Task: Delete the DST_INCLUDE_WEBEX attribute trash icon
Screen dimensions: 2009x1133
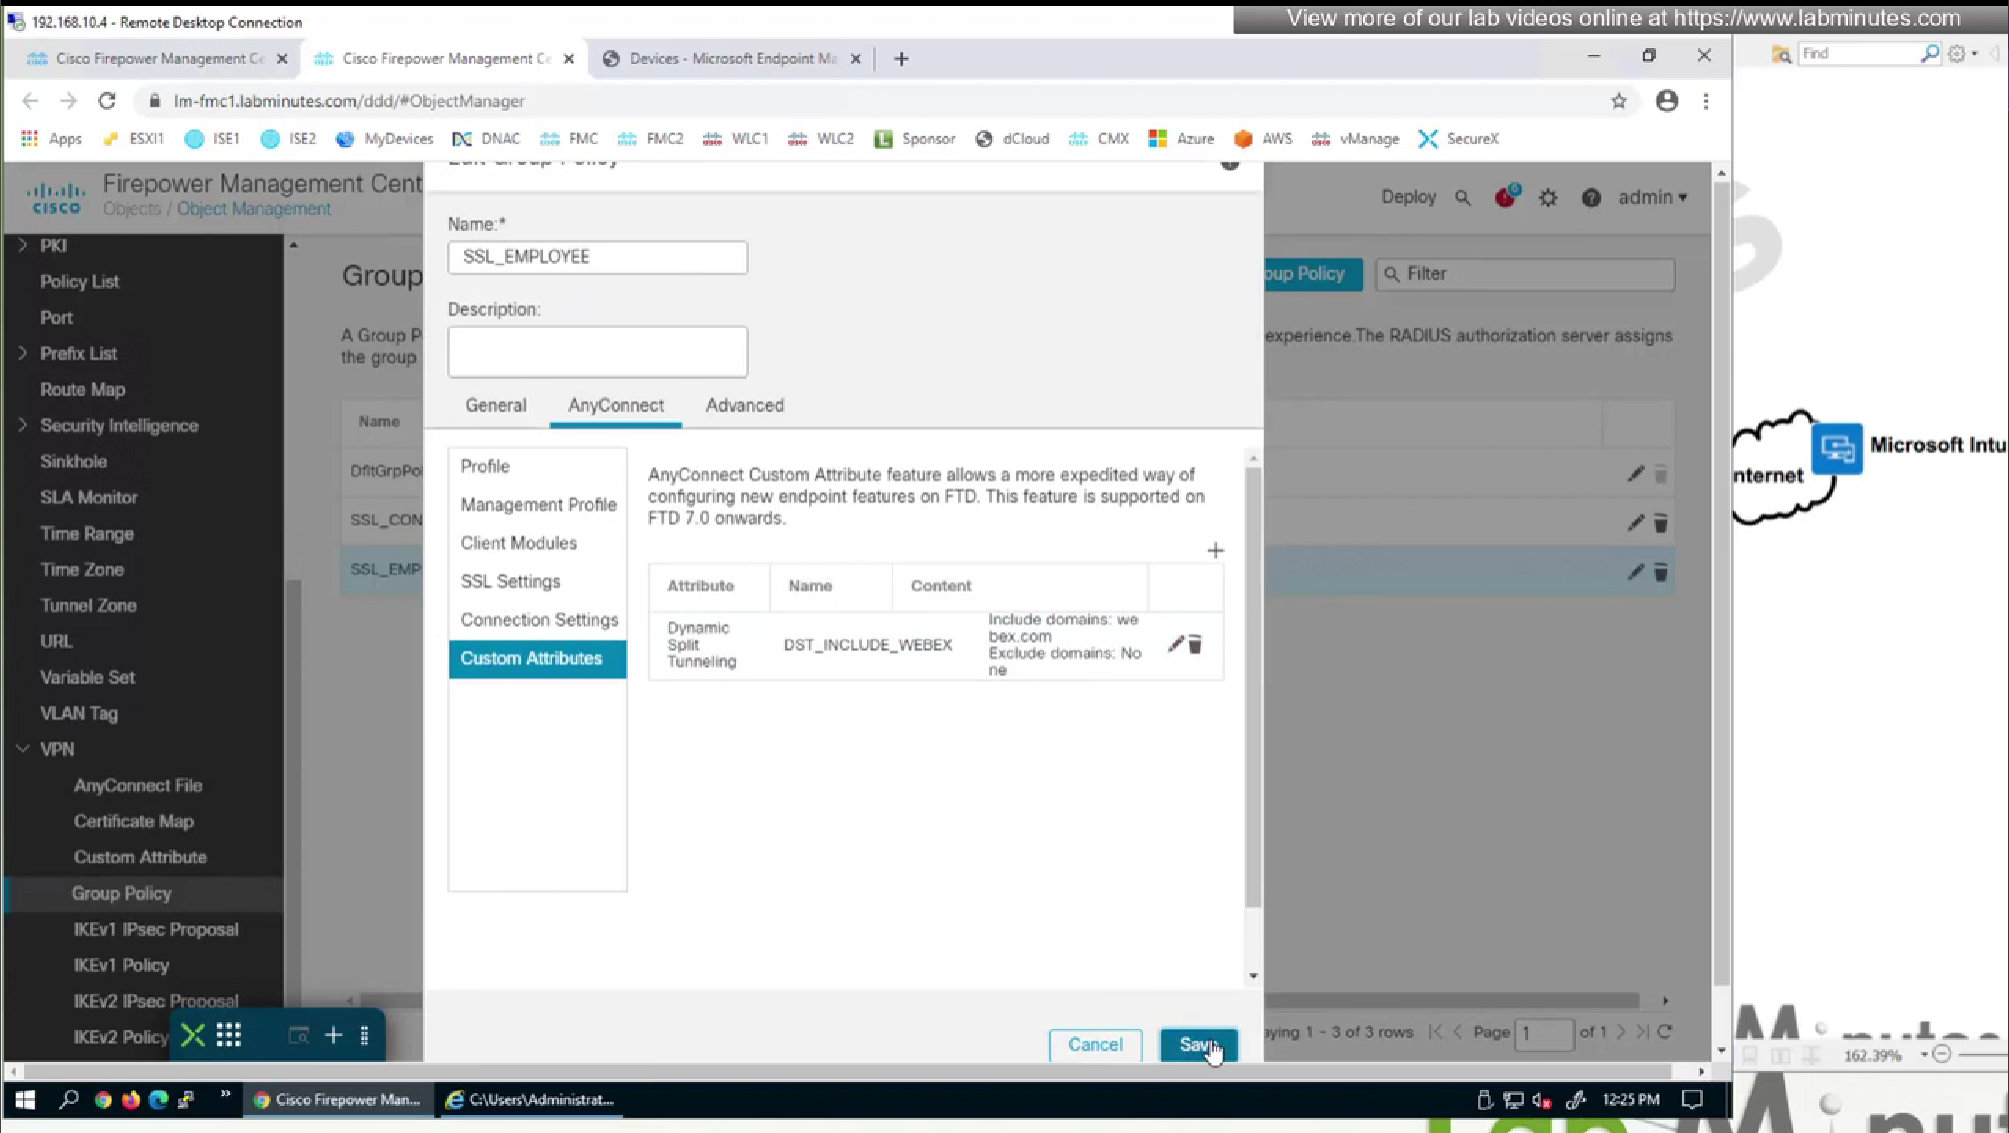Action: (1195, 645)
